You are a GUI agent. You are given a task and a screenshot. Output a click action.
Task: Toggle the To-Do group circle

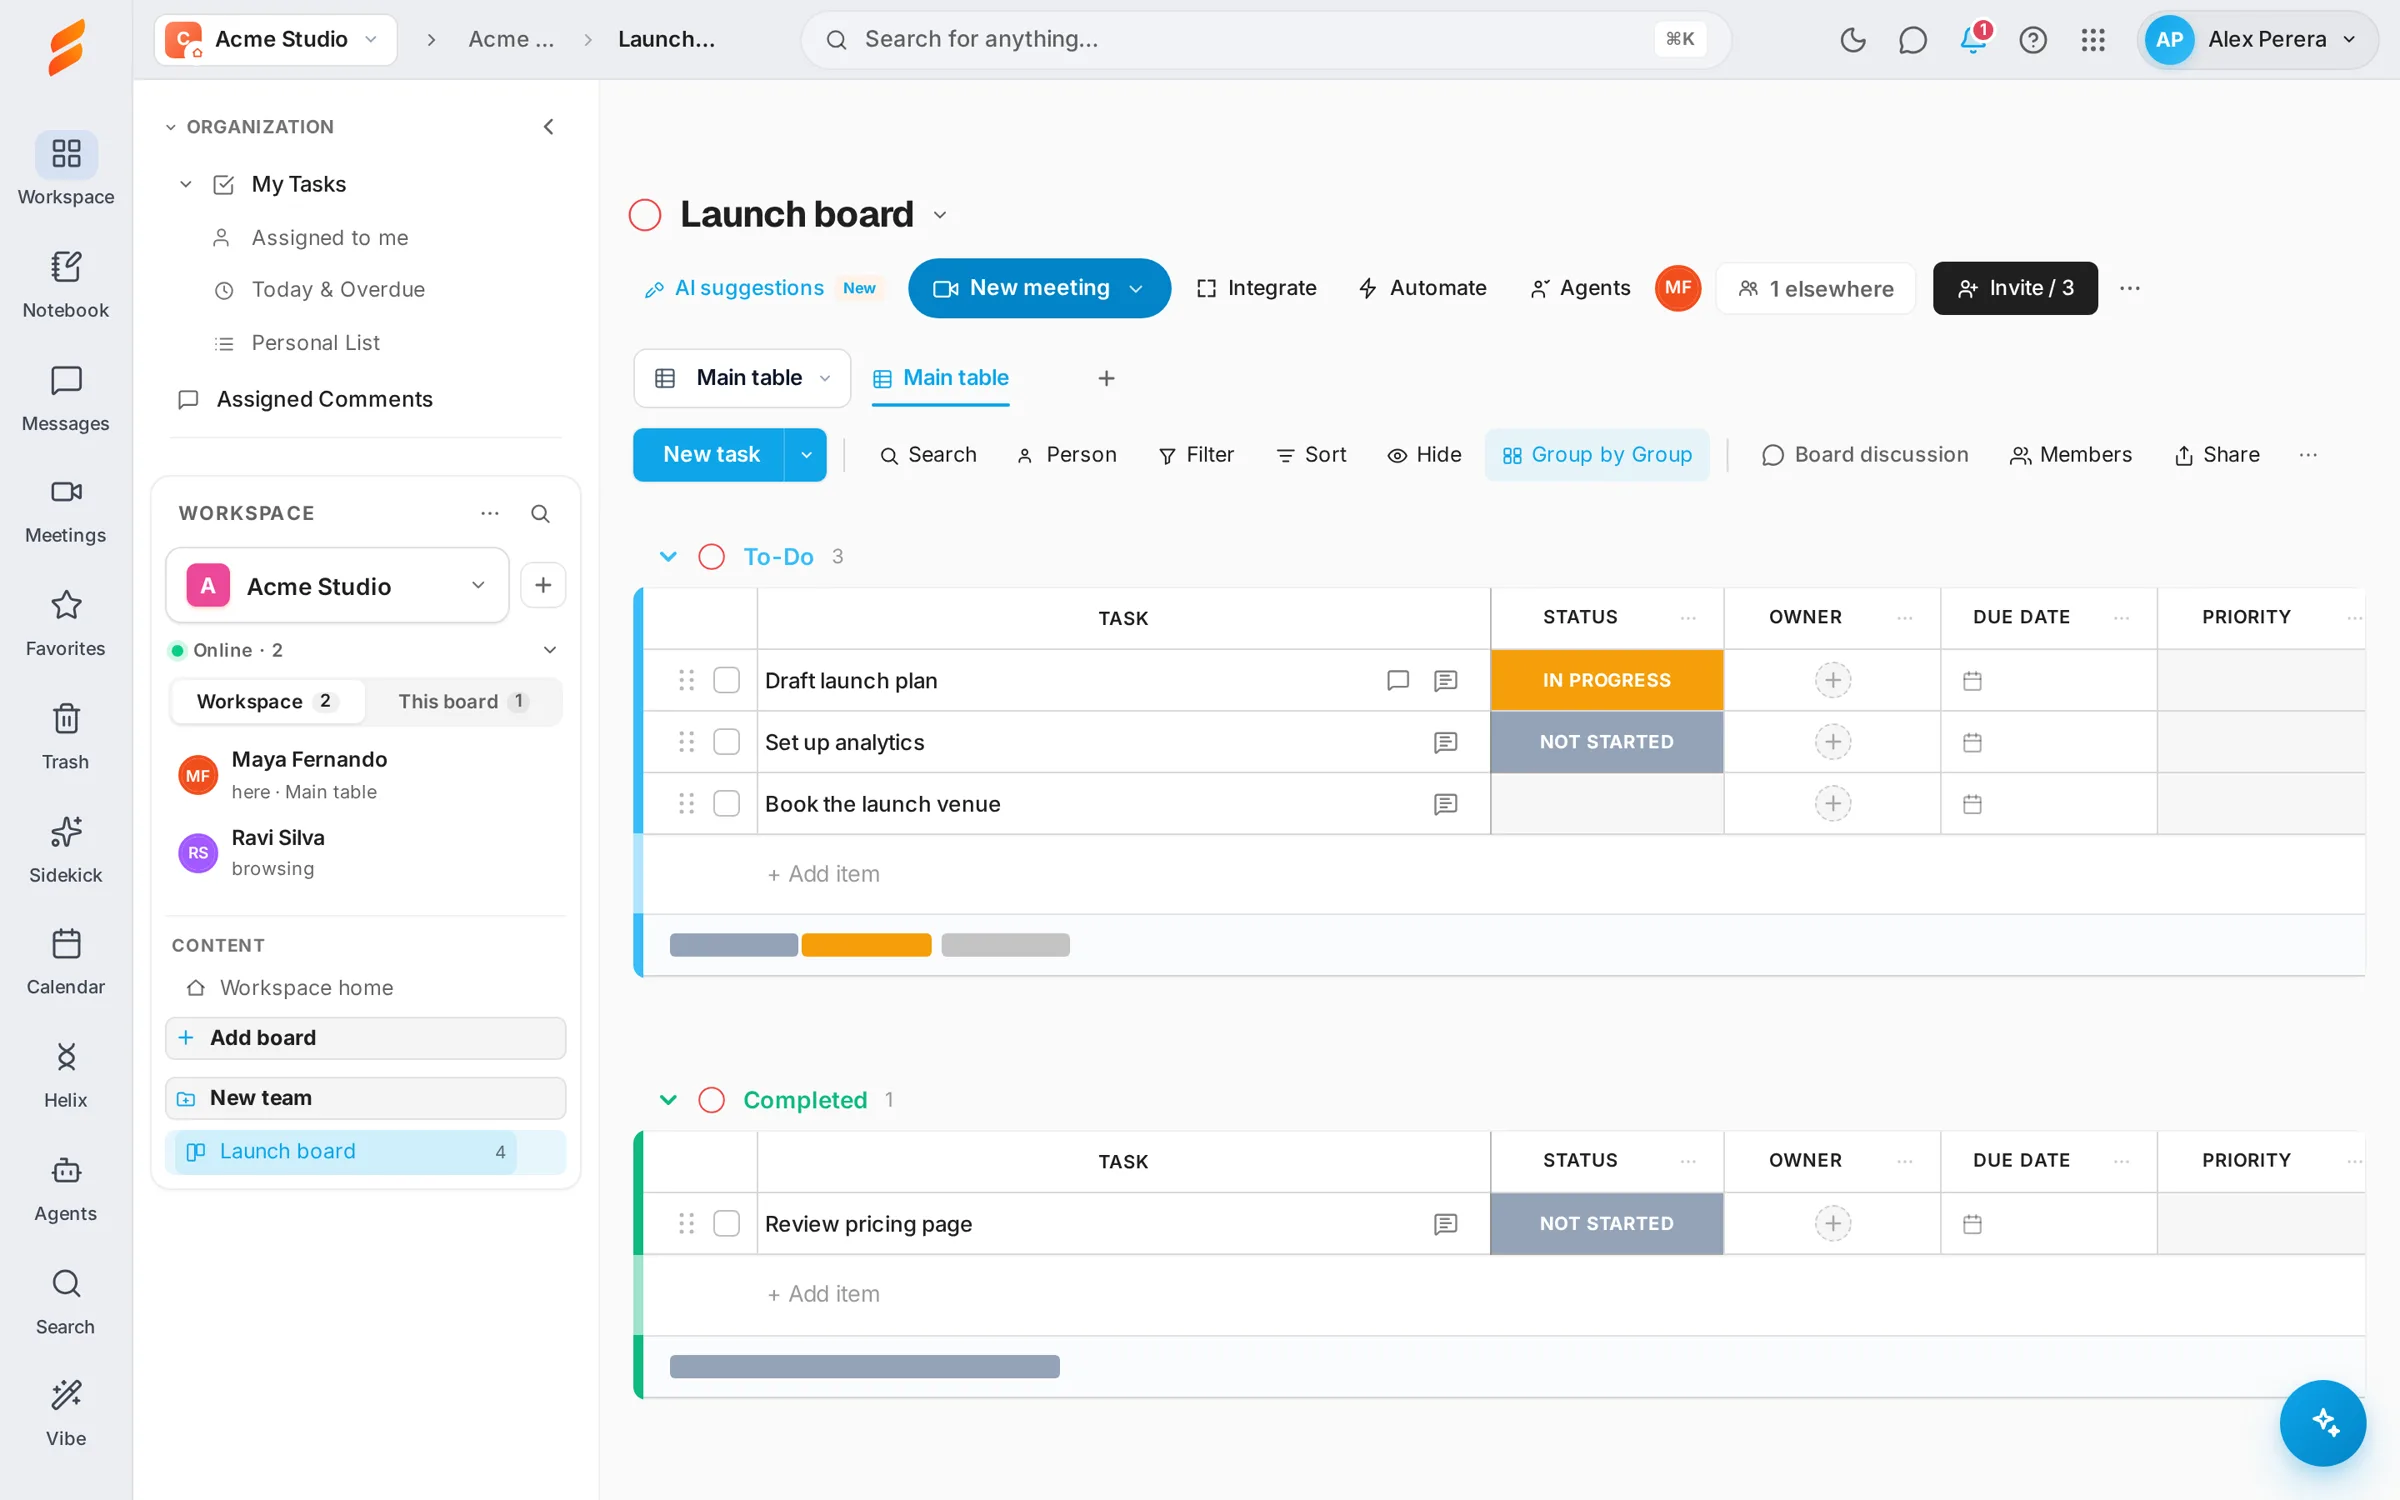coord(711,557)
